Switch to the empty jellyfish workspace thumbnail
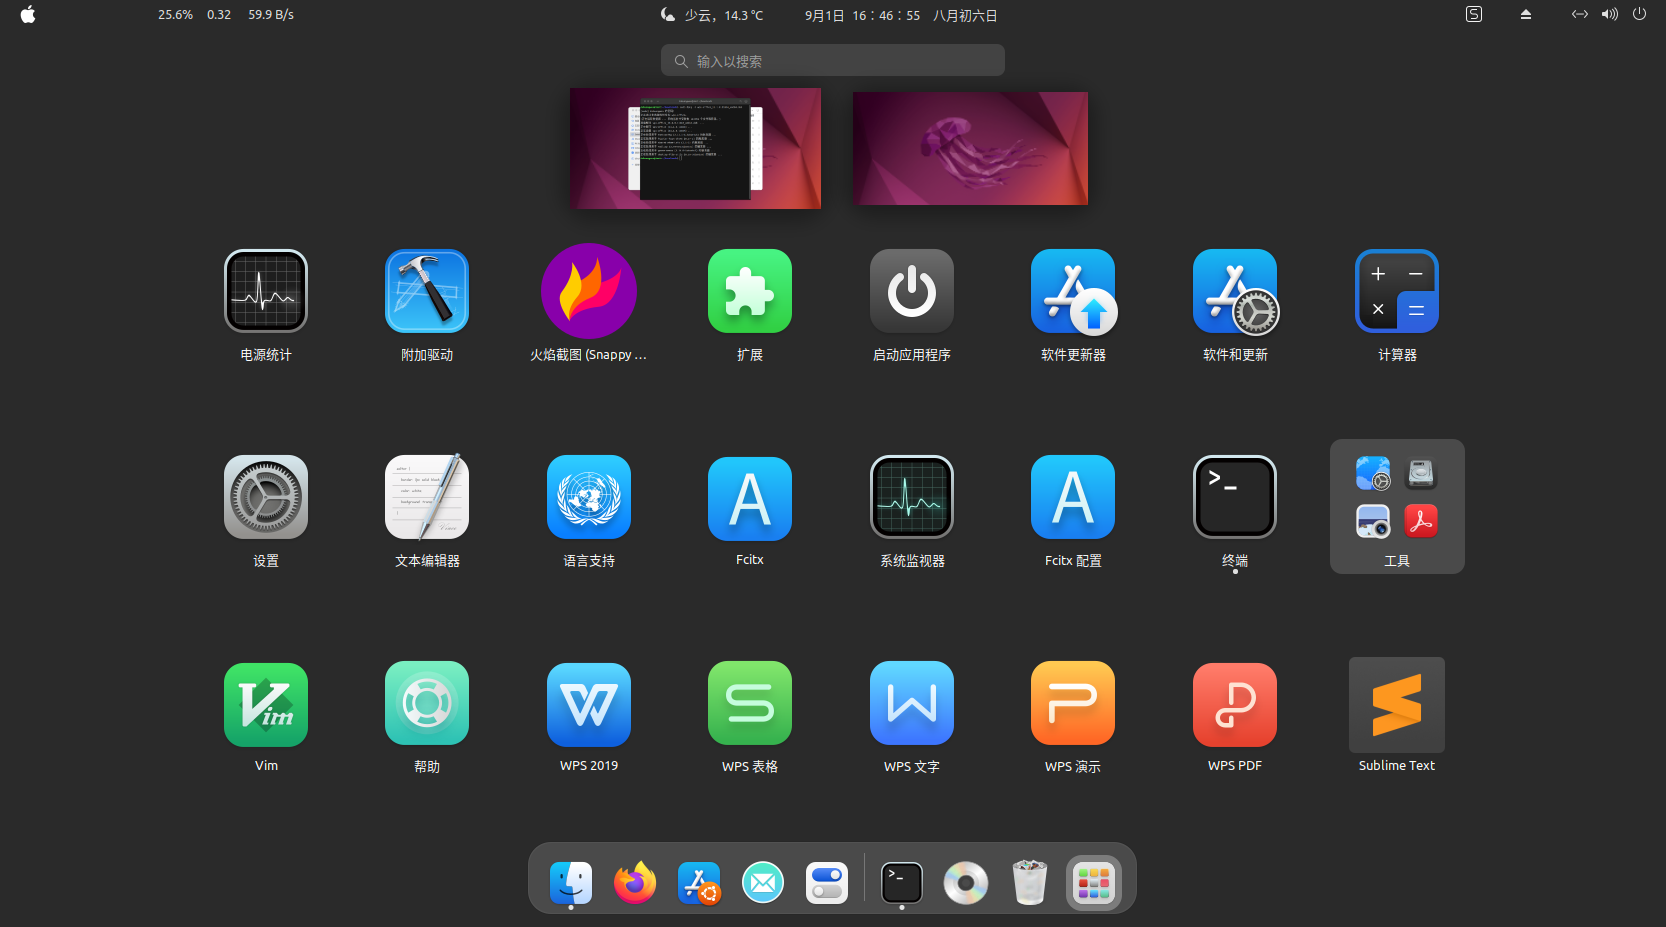The width and height of the screenshot is (1666, 927). point(970,148)
